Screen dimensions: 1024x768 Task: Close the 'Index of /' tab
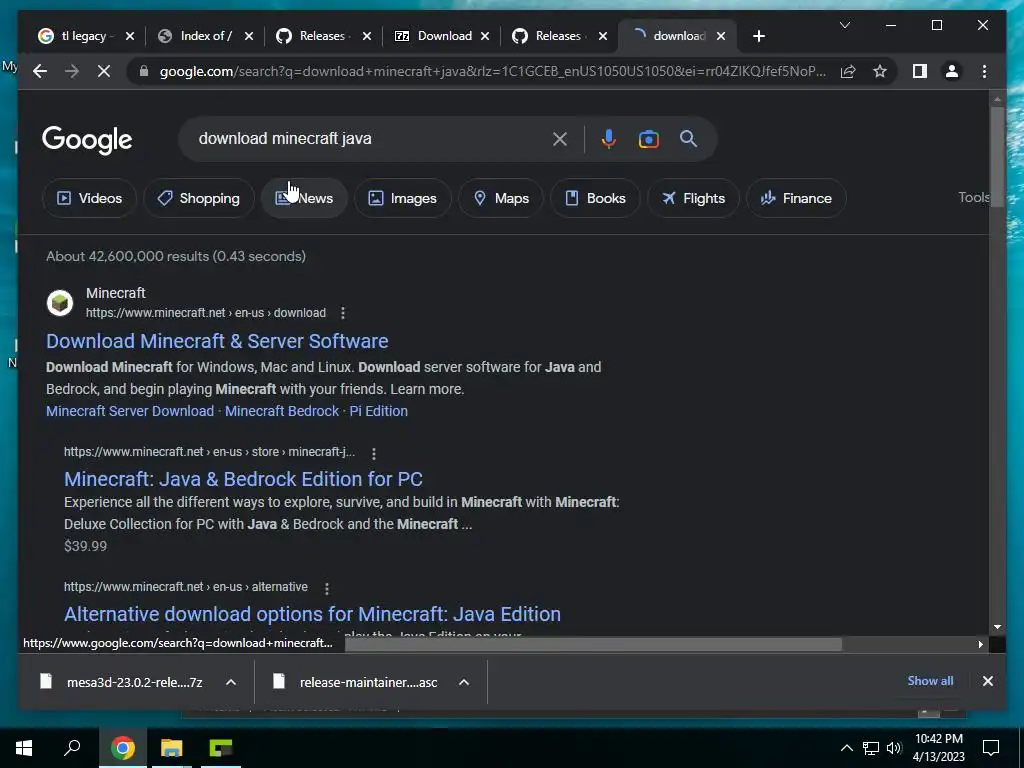[248, 36]
